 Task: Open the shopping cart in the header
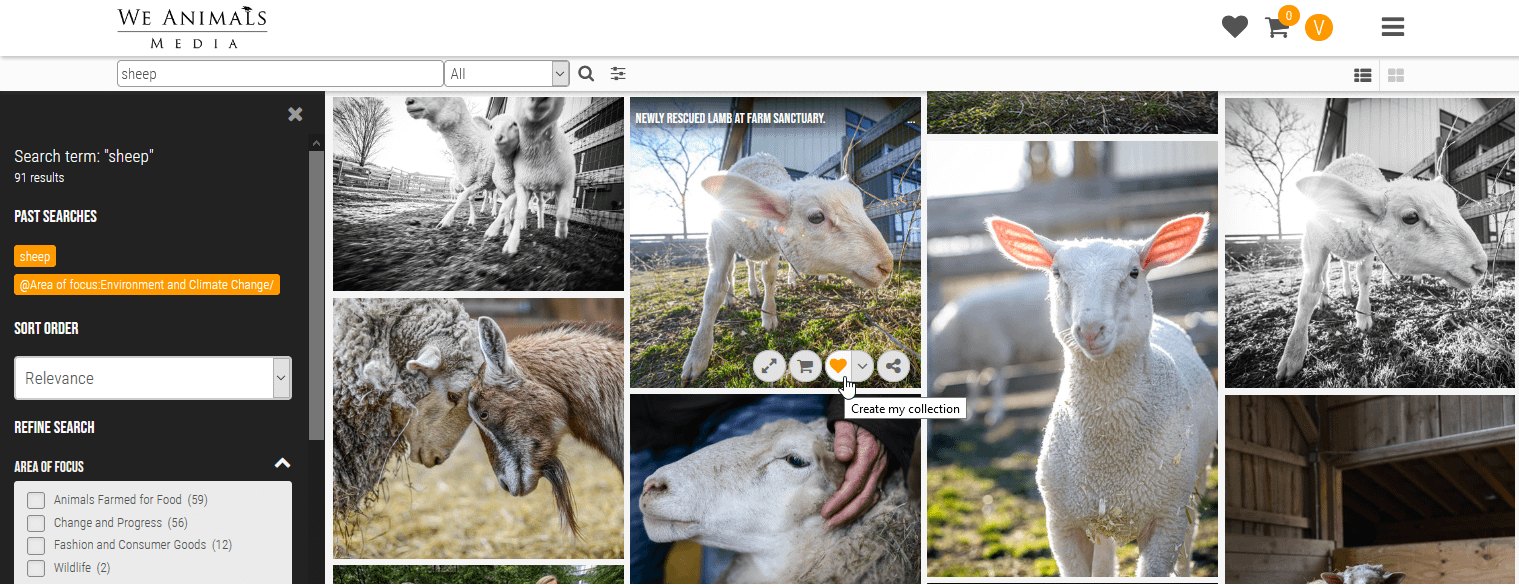(x=1277, y=28)
